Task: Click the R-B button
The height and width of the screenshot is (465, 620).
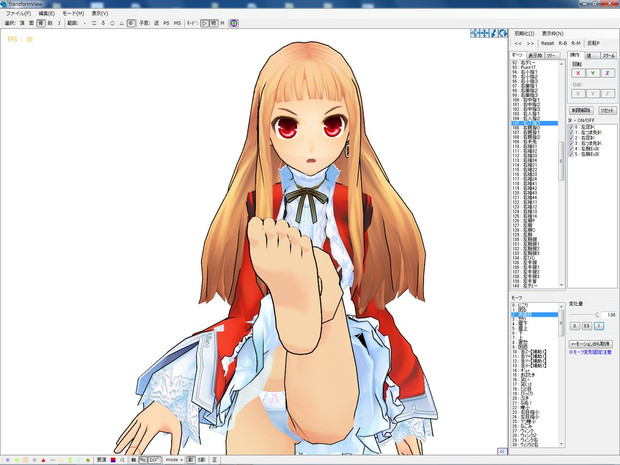Action: coord(562,43)
